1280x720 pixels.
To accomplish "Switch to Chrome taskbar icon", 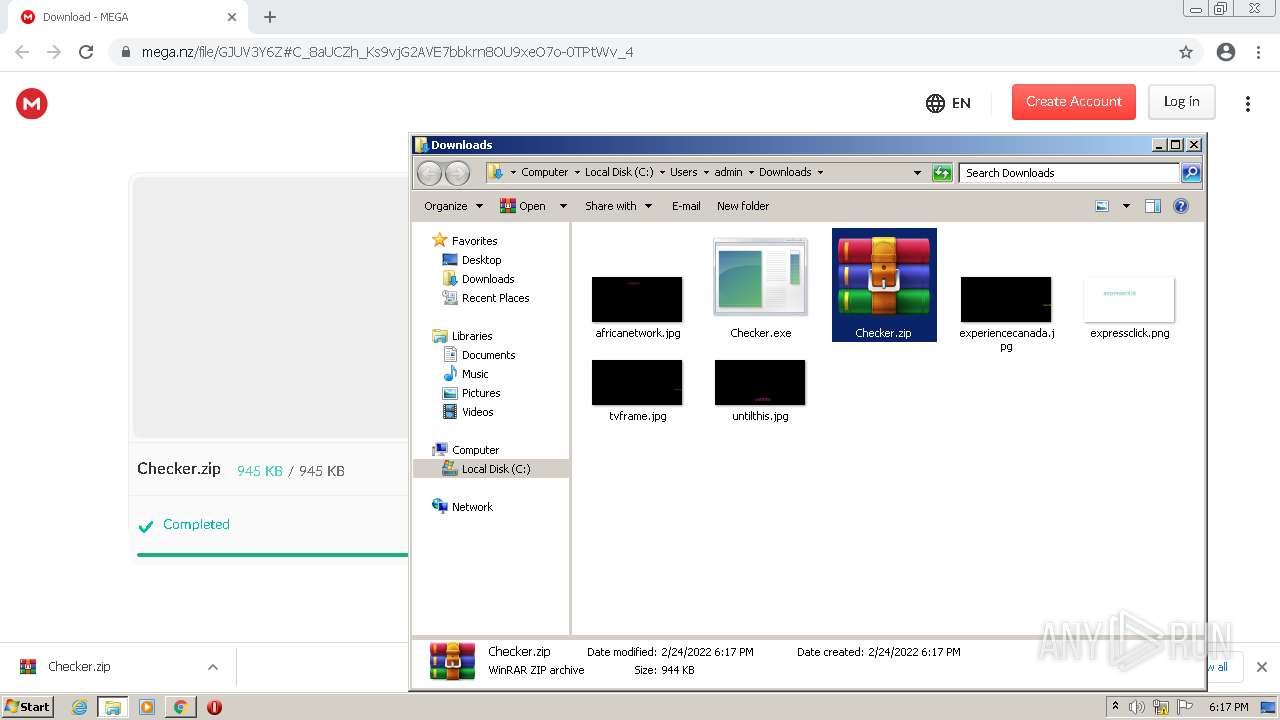I will coord(180,707).
